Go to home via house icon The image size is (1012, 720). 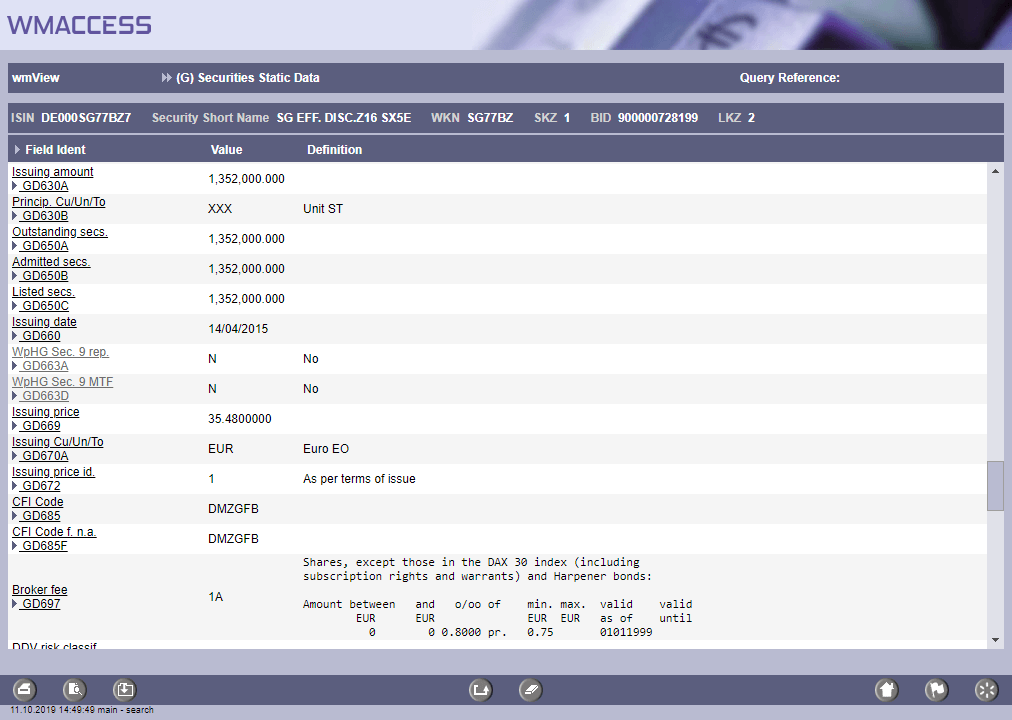tap(887, 690)
